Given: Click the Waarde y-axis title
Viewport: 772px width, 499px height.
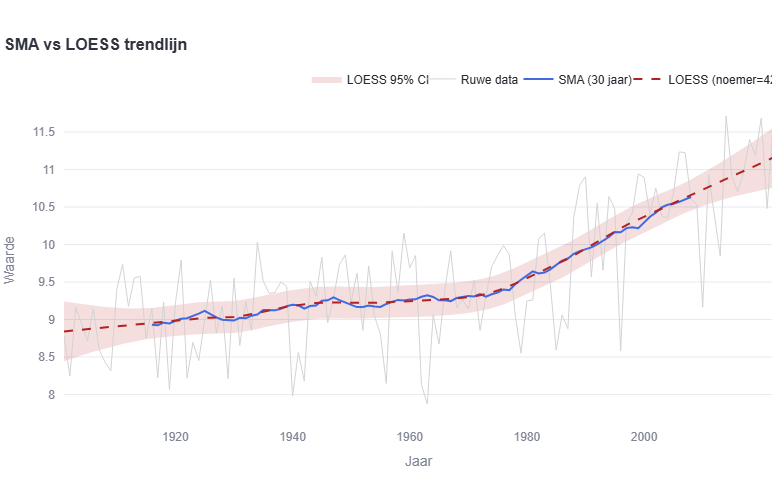Looking at the screenshot, I should [10, 260].
